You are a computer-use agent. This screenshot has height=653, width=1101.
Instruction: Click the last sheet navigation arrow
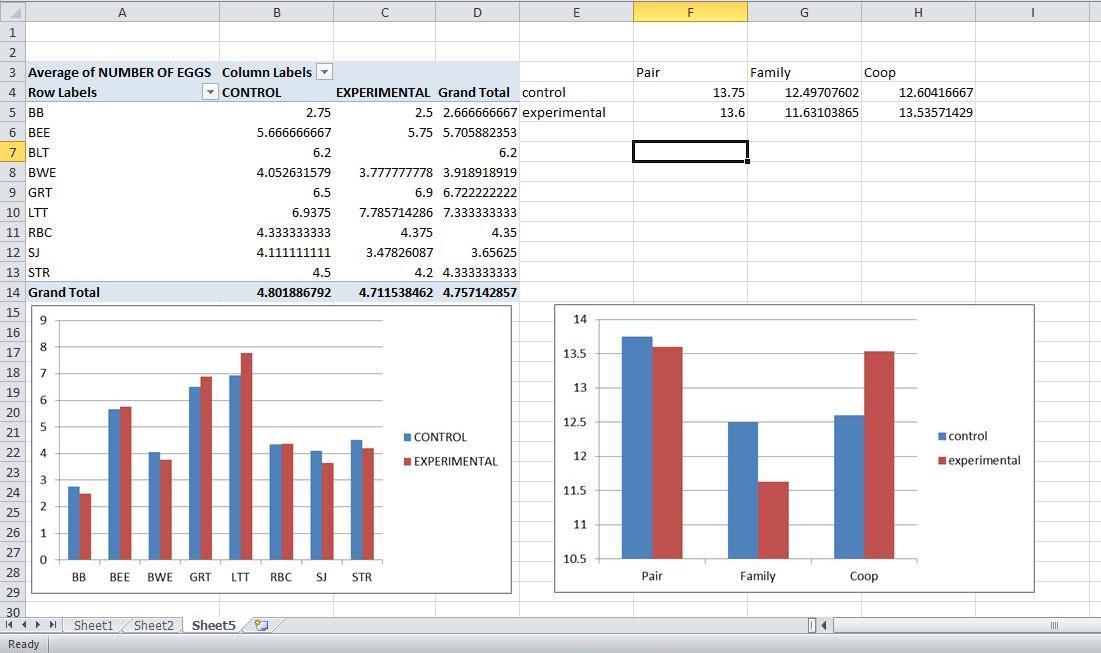[53, 625]
